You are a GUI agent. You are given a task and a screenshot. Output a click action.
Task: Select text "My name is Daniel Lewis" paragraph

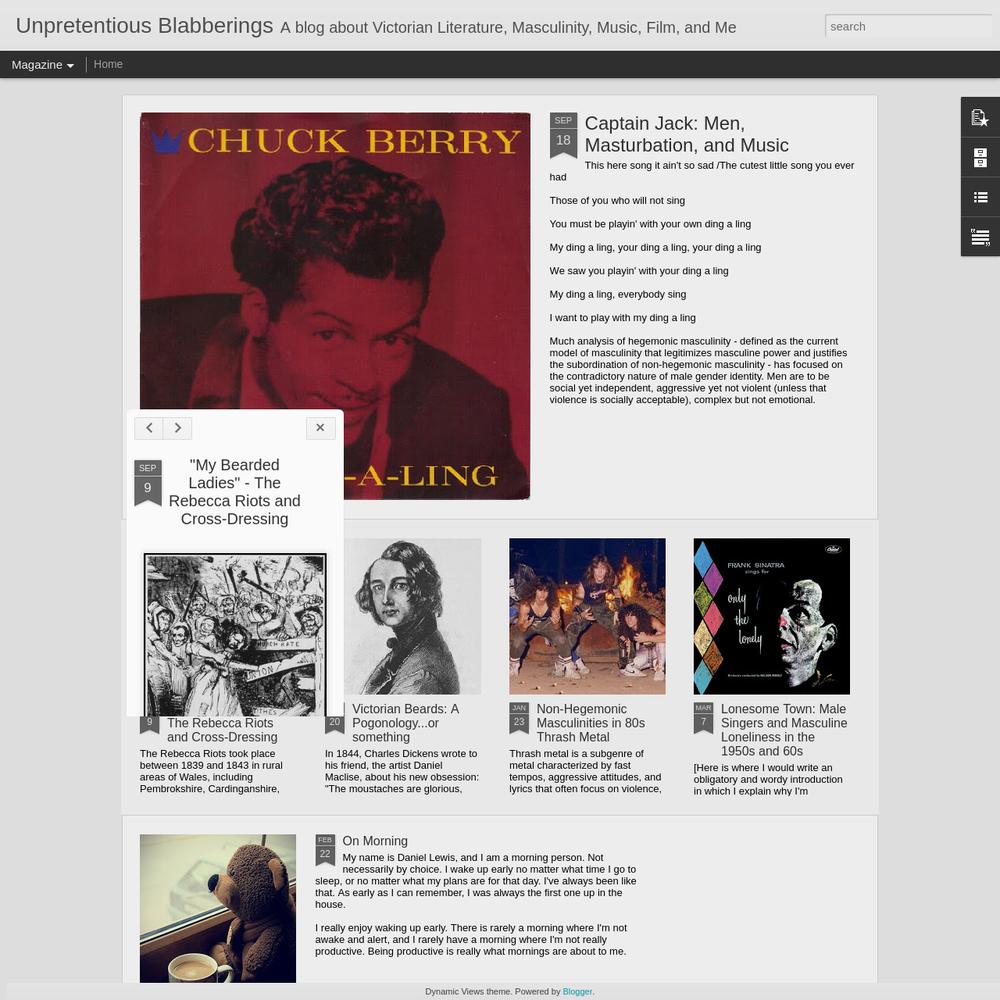click(x=476, y=881)
